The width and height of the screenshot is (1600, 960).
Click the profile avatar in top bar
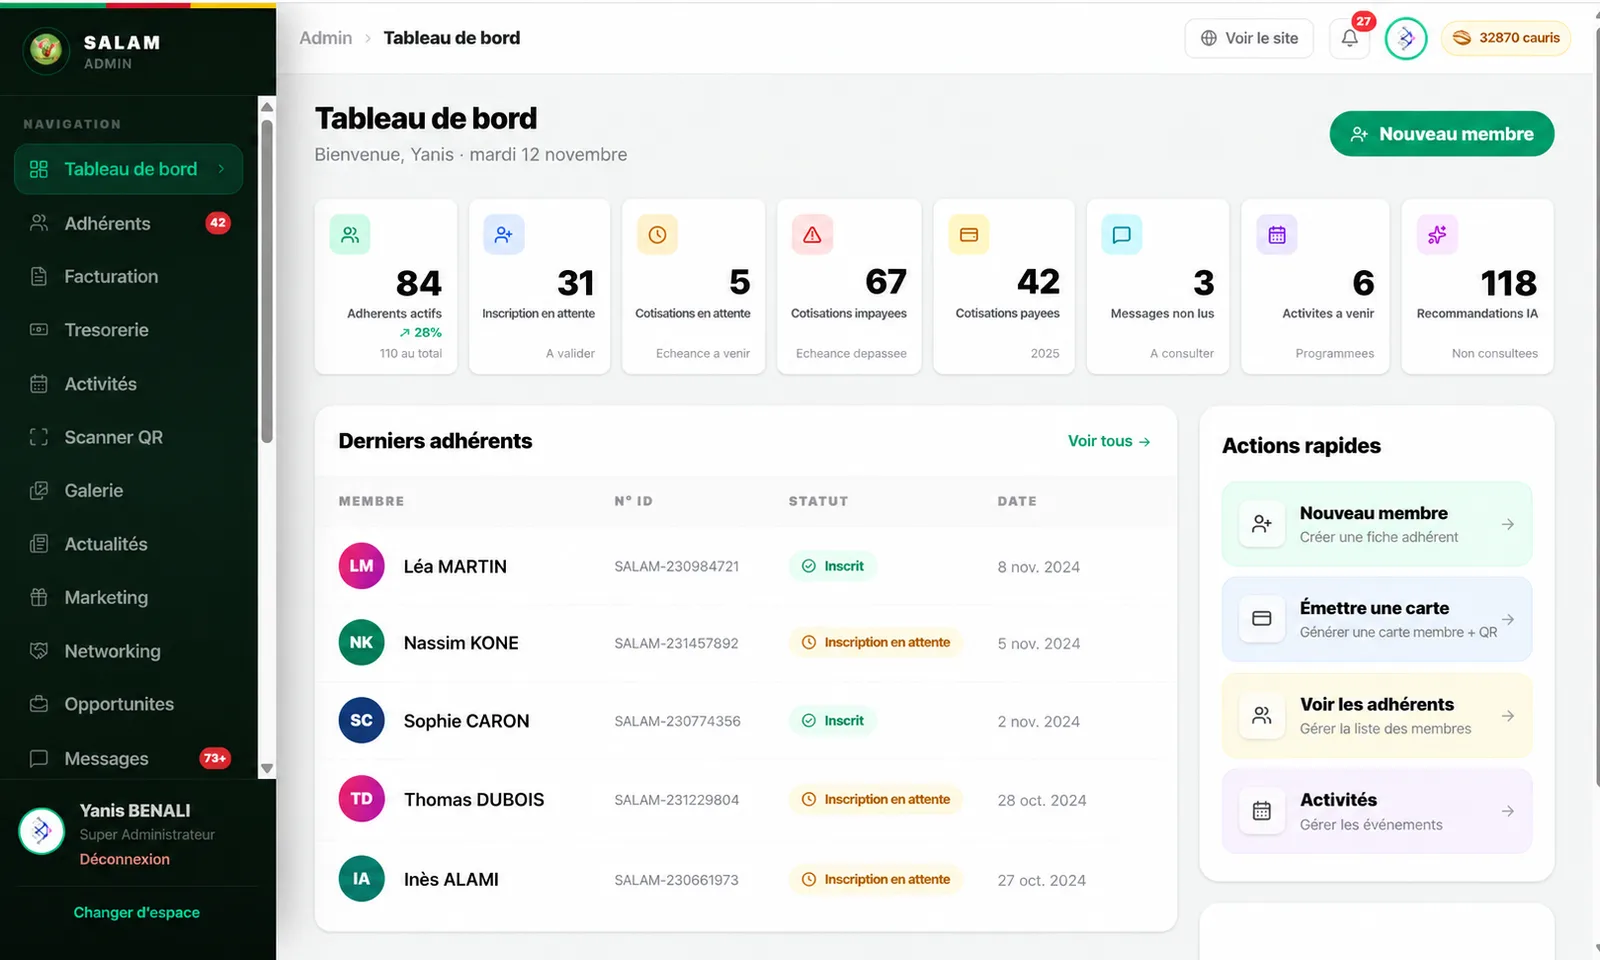(x=1406, y=39)
